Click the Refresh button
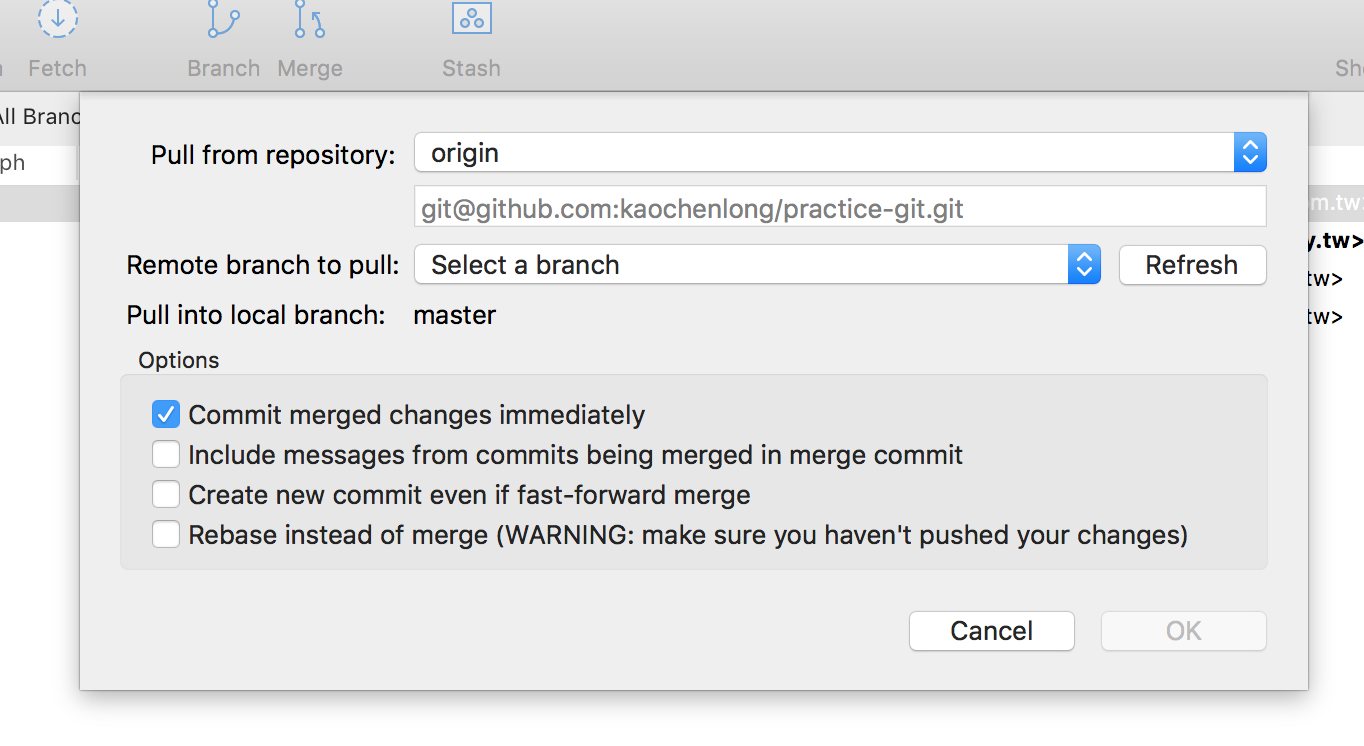This screenshot has height=746, width=1364. [x=1192, y=265]
